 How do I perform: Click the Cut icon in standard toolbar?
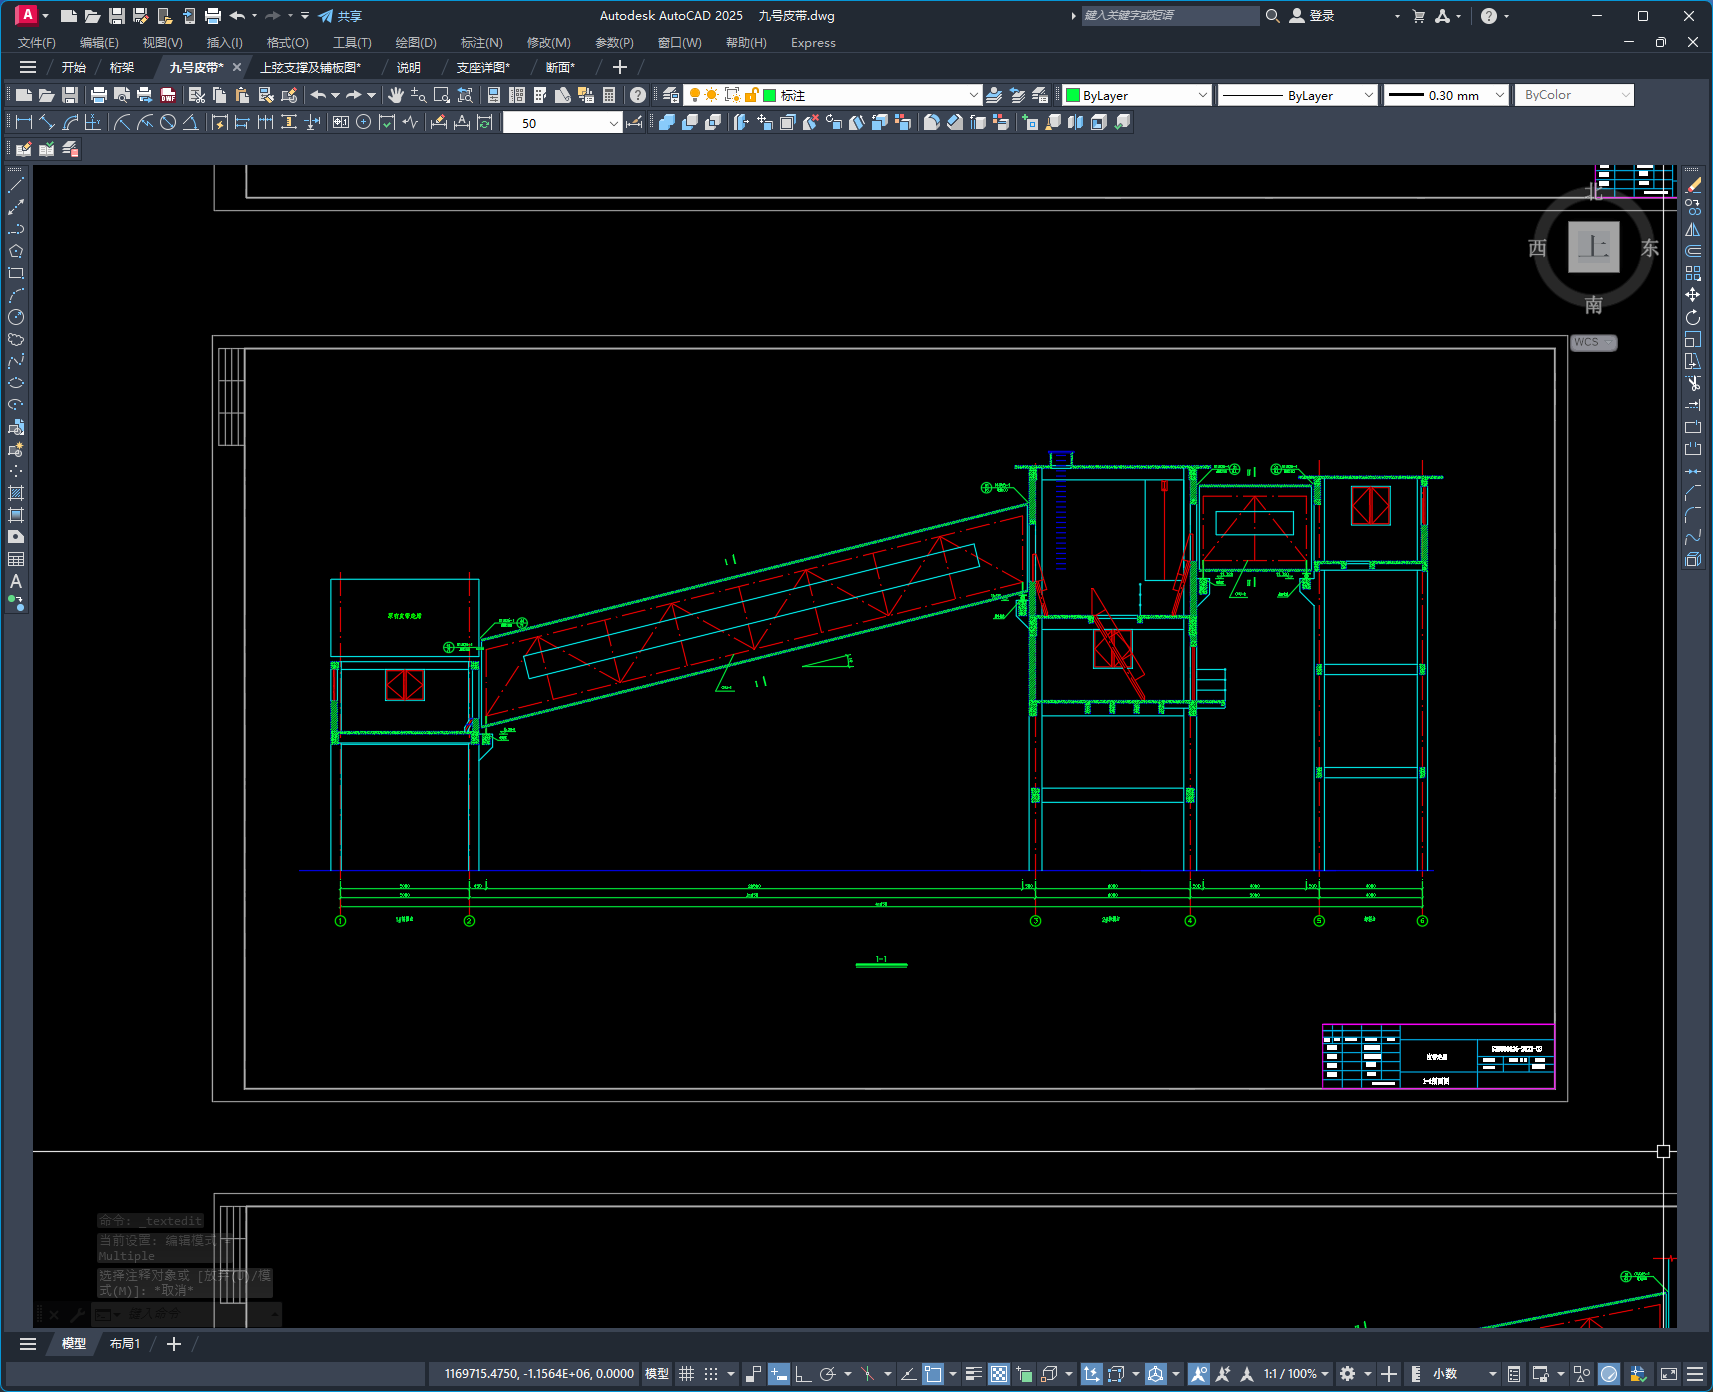point(197,95)
